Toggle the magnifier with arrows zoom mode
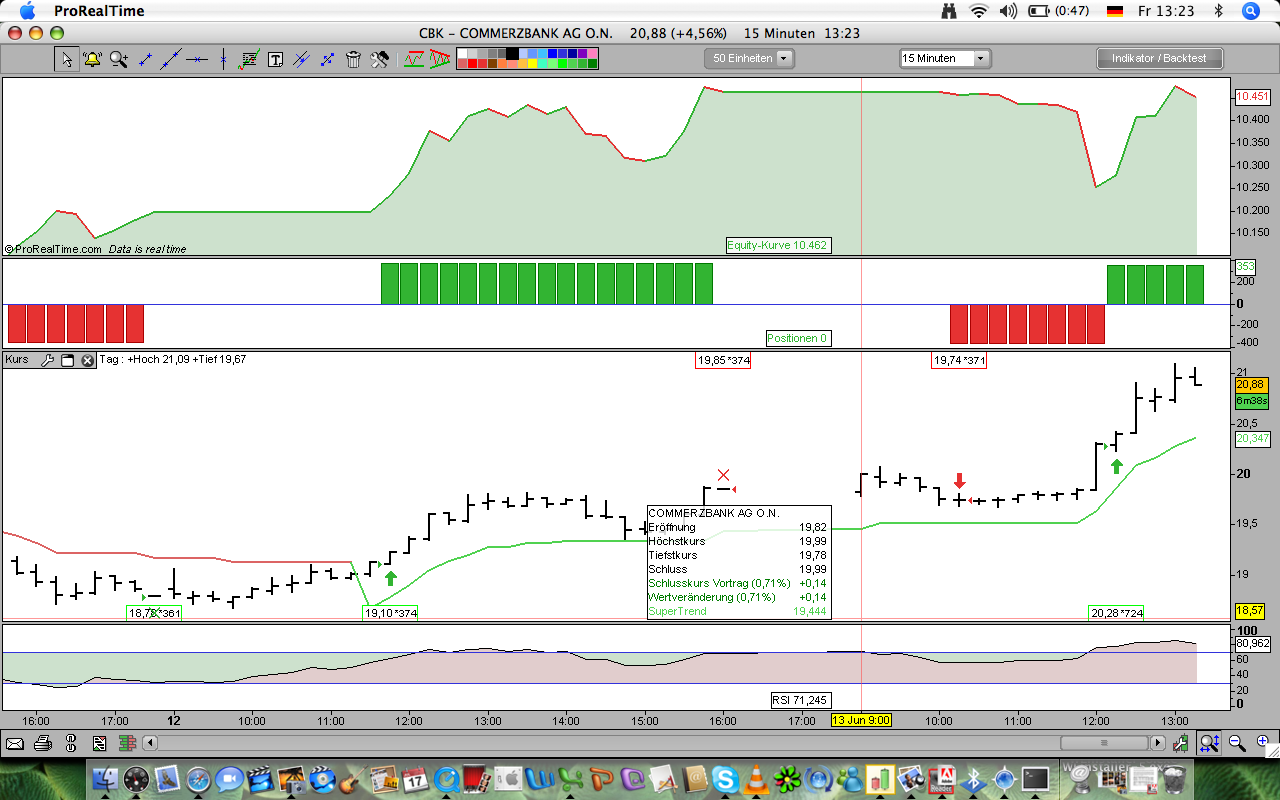Screen dimensions: 1280x800 tap(1209, 743)
